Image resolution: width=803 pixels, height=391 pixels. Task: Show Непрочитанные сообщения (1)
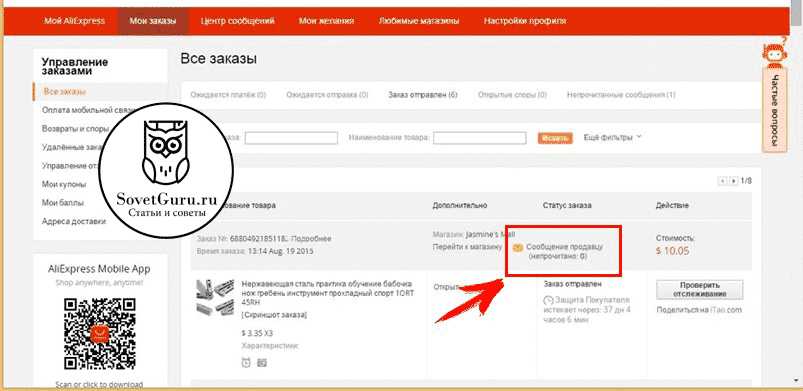click(621, 95)
